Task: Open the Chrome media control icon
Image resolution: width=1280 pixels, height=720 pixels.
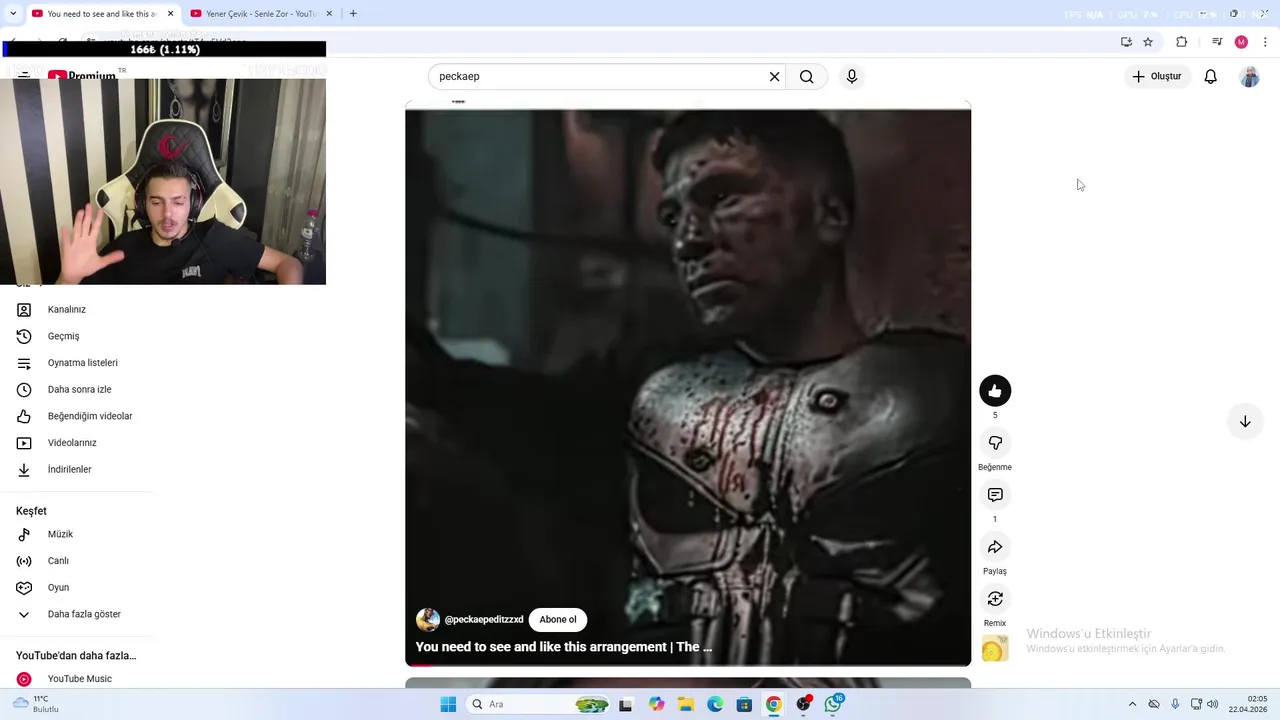Action: (1217, 42)
